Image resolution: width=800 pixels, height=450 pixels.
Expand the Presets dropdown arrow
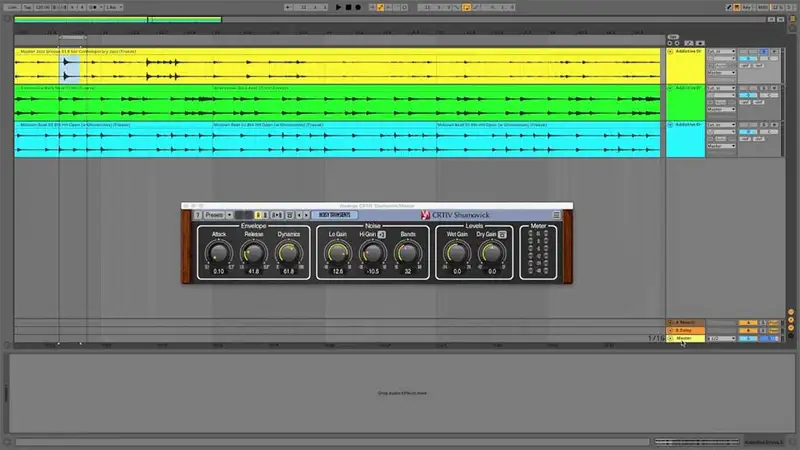(229, 215)
